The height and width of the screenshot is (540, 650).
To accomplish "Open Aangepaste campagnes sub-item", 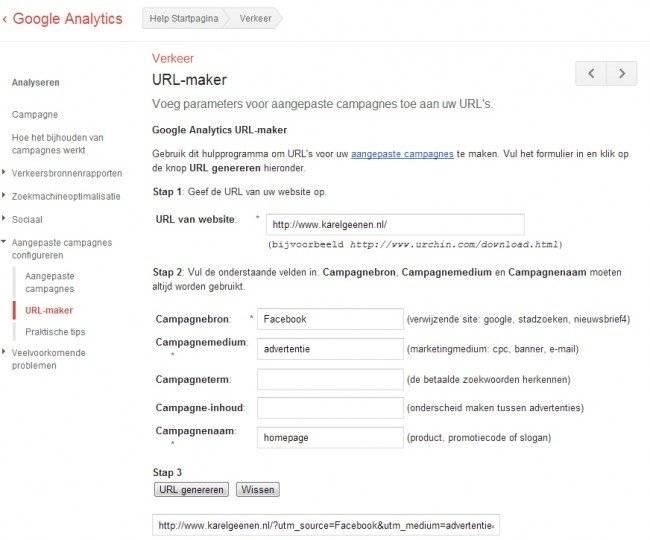I will 50,282.
